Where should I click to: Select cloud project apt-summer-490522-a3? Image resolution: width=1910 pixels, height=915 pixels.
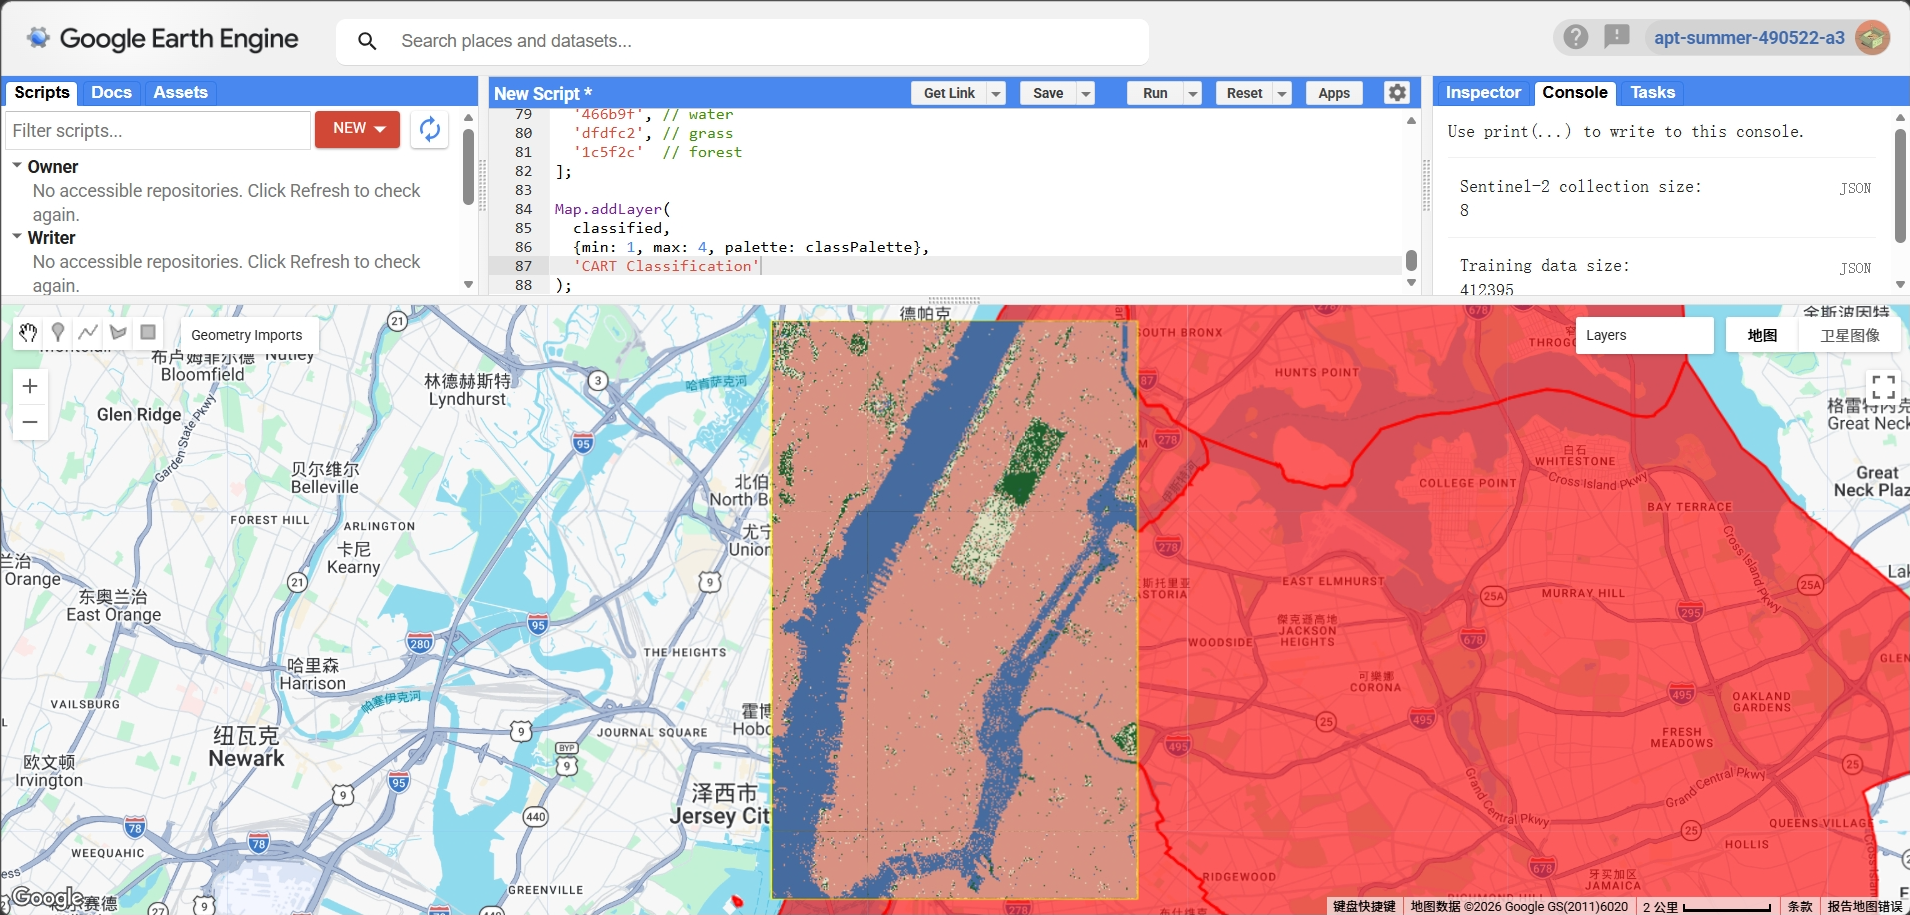[x=1749, y=38]
